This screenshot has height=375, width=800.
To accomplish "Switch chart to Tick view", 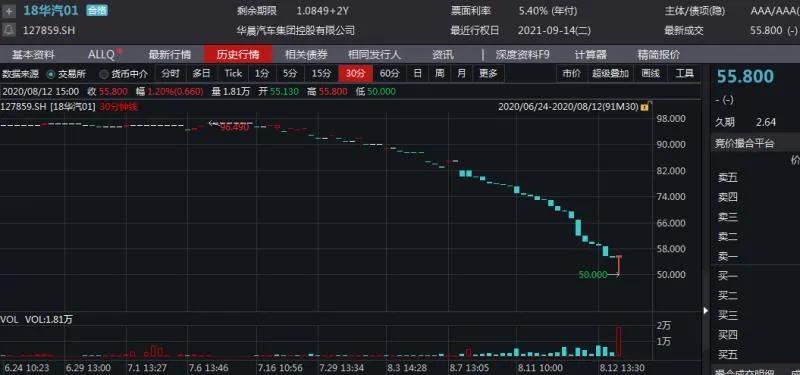I will (233, 73).
